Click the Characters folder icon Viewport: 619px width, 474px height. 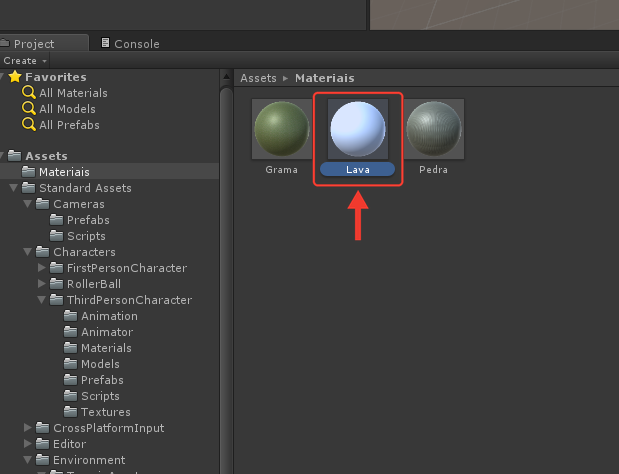click(x=43, y=251)
